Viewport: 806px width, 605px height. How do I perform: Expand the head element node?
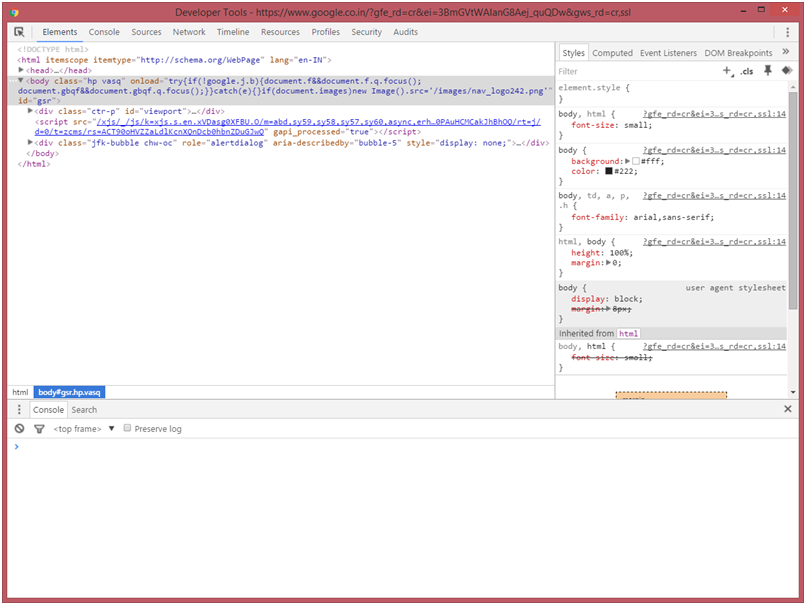tap(21, 70)
